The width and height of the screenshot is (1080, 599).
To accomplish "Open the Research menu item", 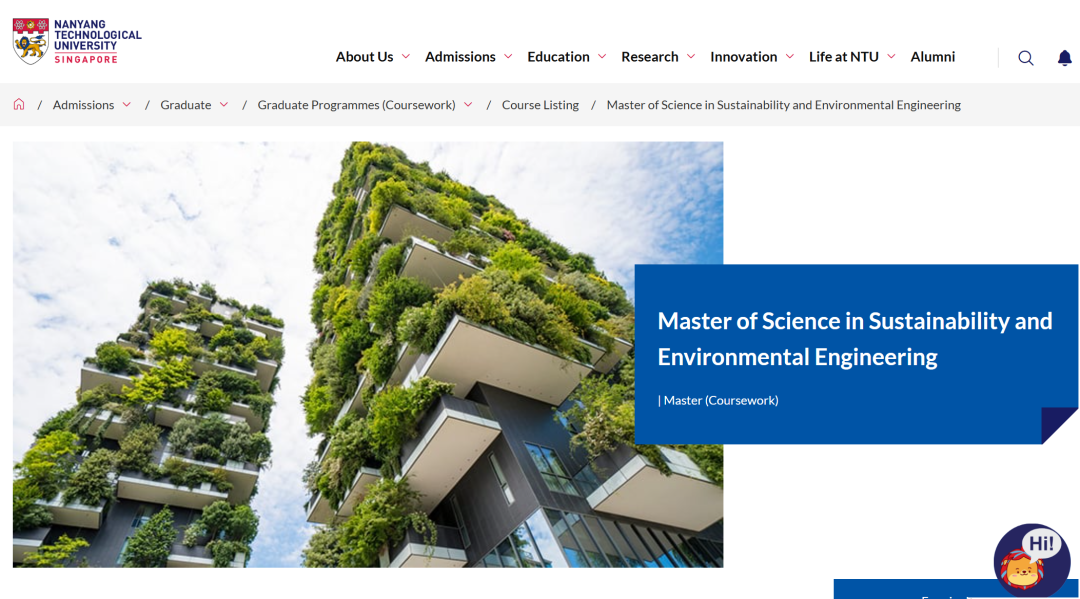I will click(649, 57).
